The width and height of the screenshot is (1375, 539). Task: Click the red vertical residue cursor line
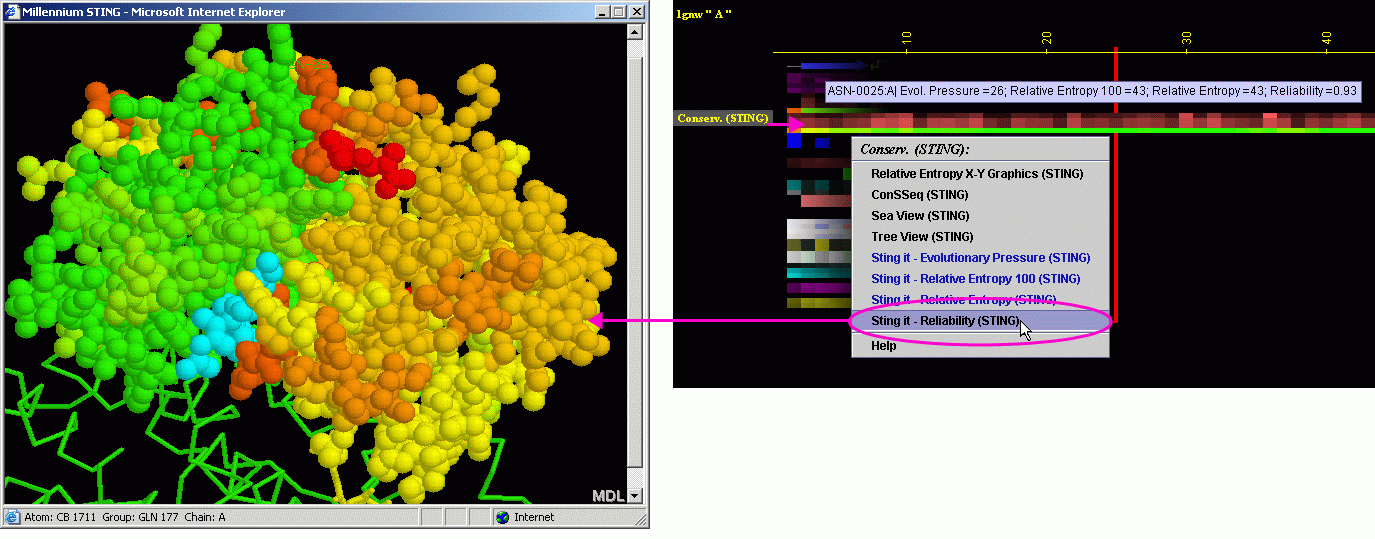[x=1115, y=185]
